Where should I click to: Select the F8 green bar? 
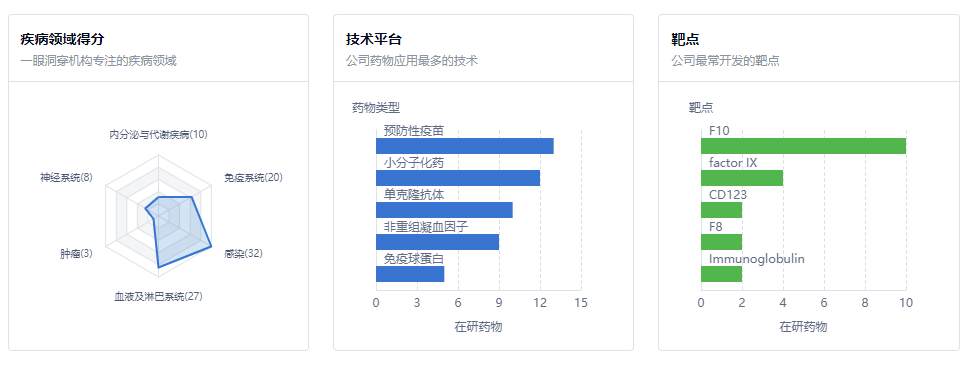[721, 242]
